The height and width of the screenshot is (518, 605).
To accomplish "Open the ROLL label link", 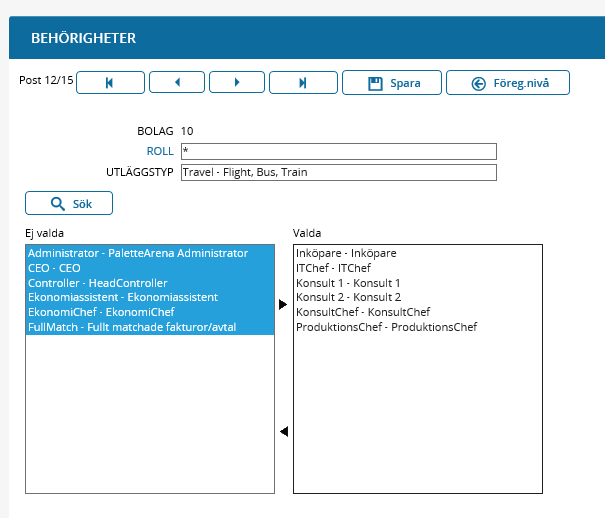I will [x=160, y=151].
